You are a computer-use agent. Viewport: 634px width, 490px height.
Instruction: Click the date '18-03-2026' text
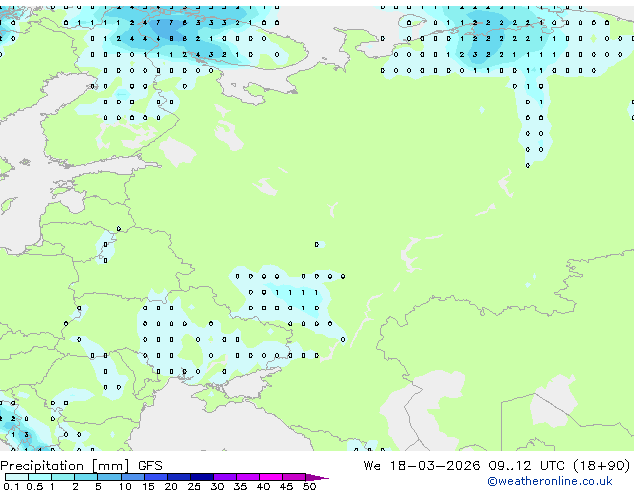(x=435, y=466)
